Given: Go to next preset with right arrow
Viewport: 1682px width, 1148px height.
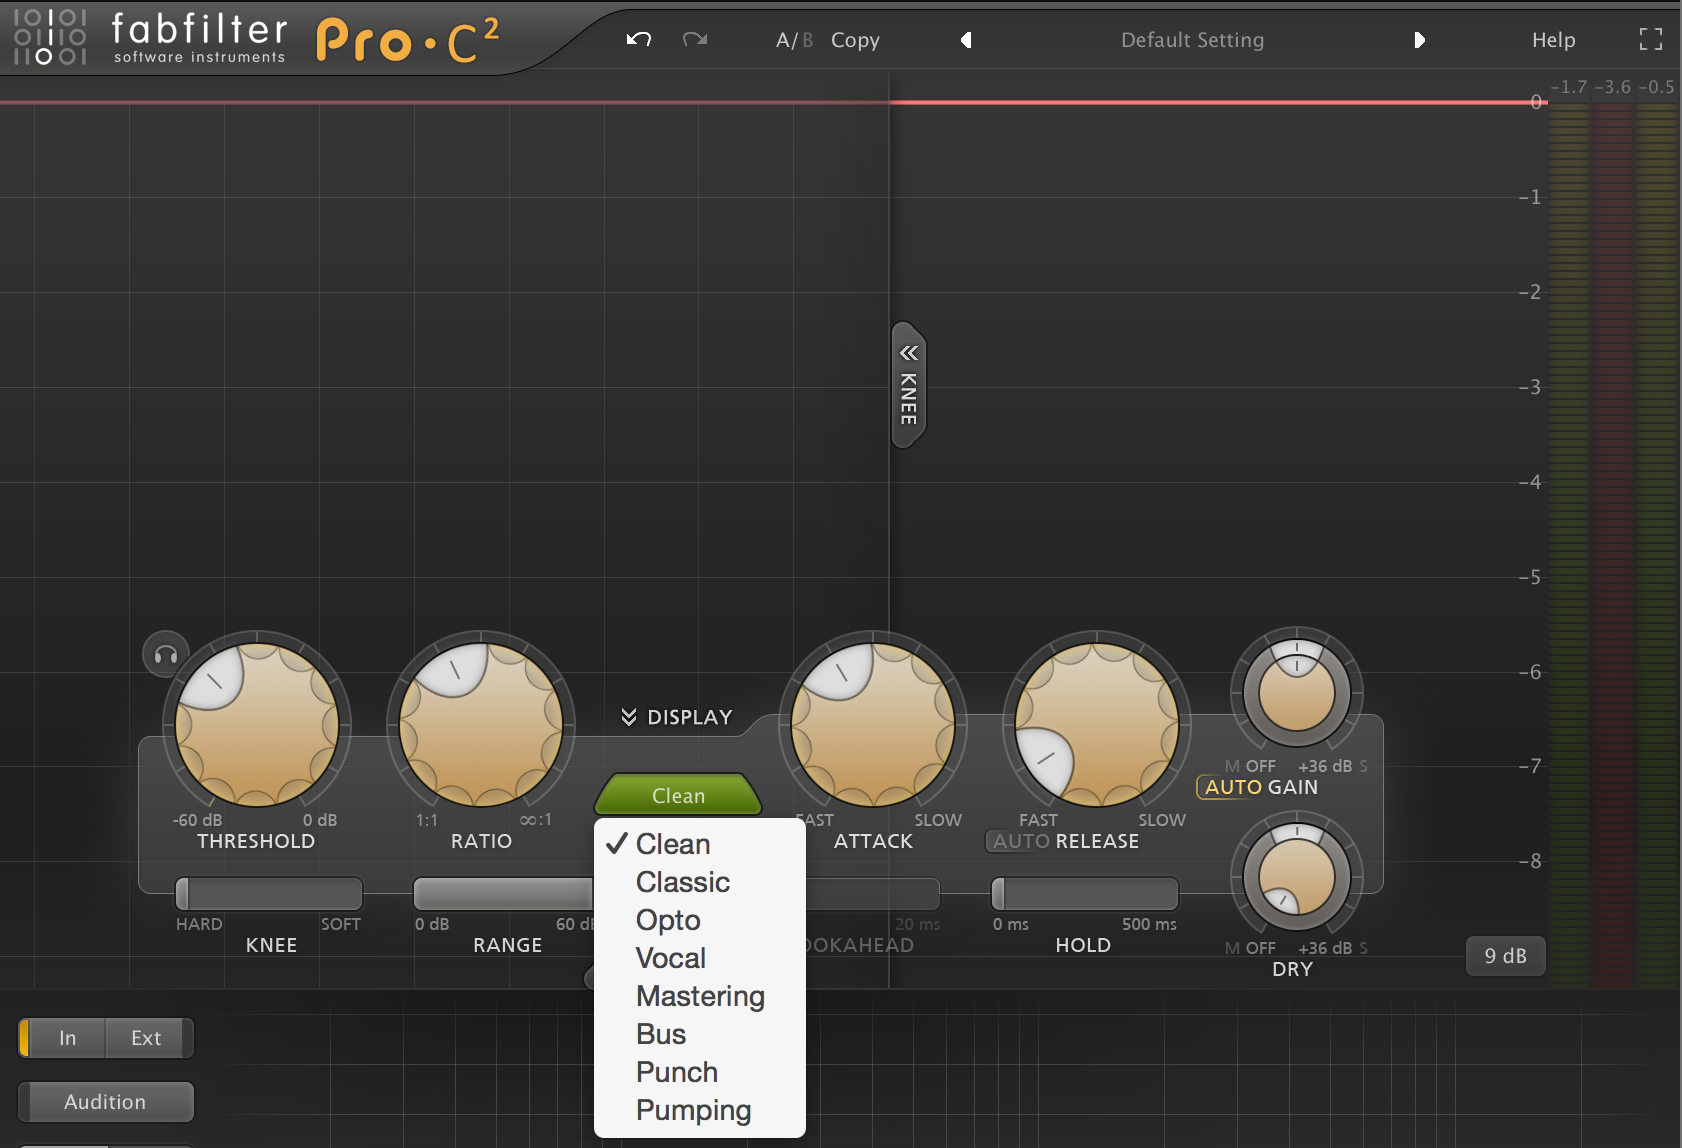Looking at the screenshot, I should (1419, 40).
